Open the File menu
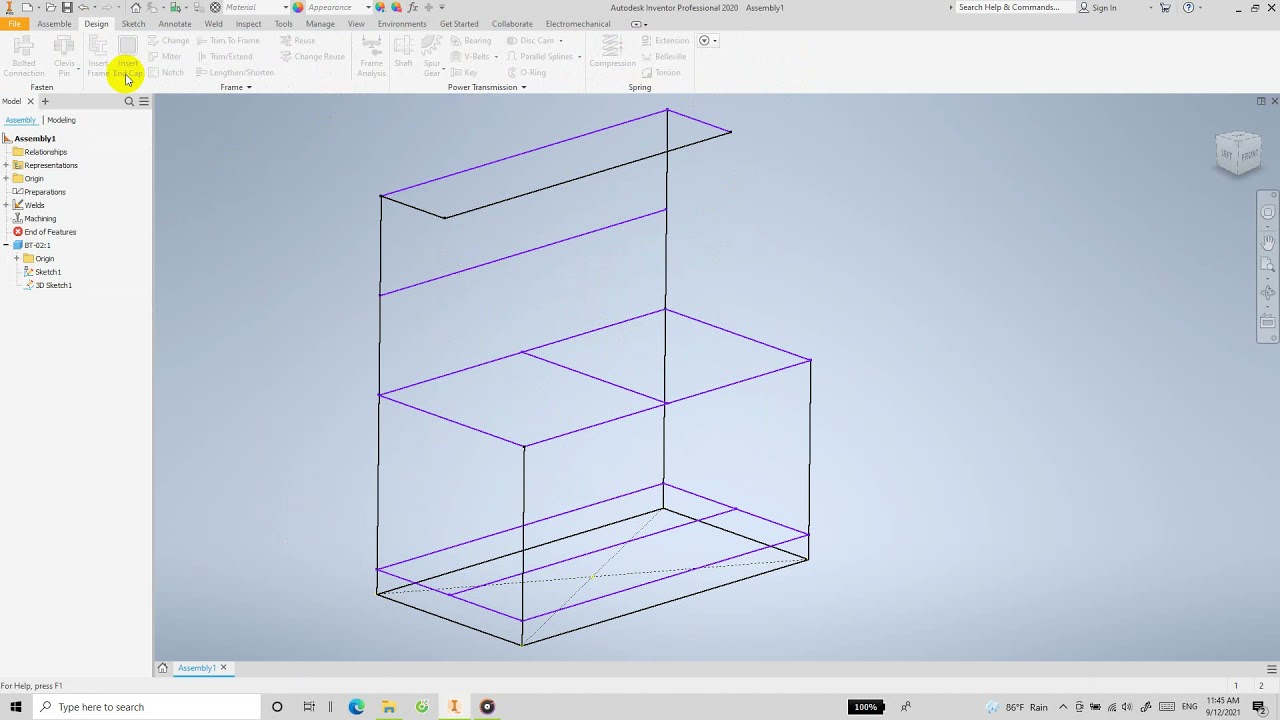 click(14, 24)
